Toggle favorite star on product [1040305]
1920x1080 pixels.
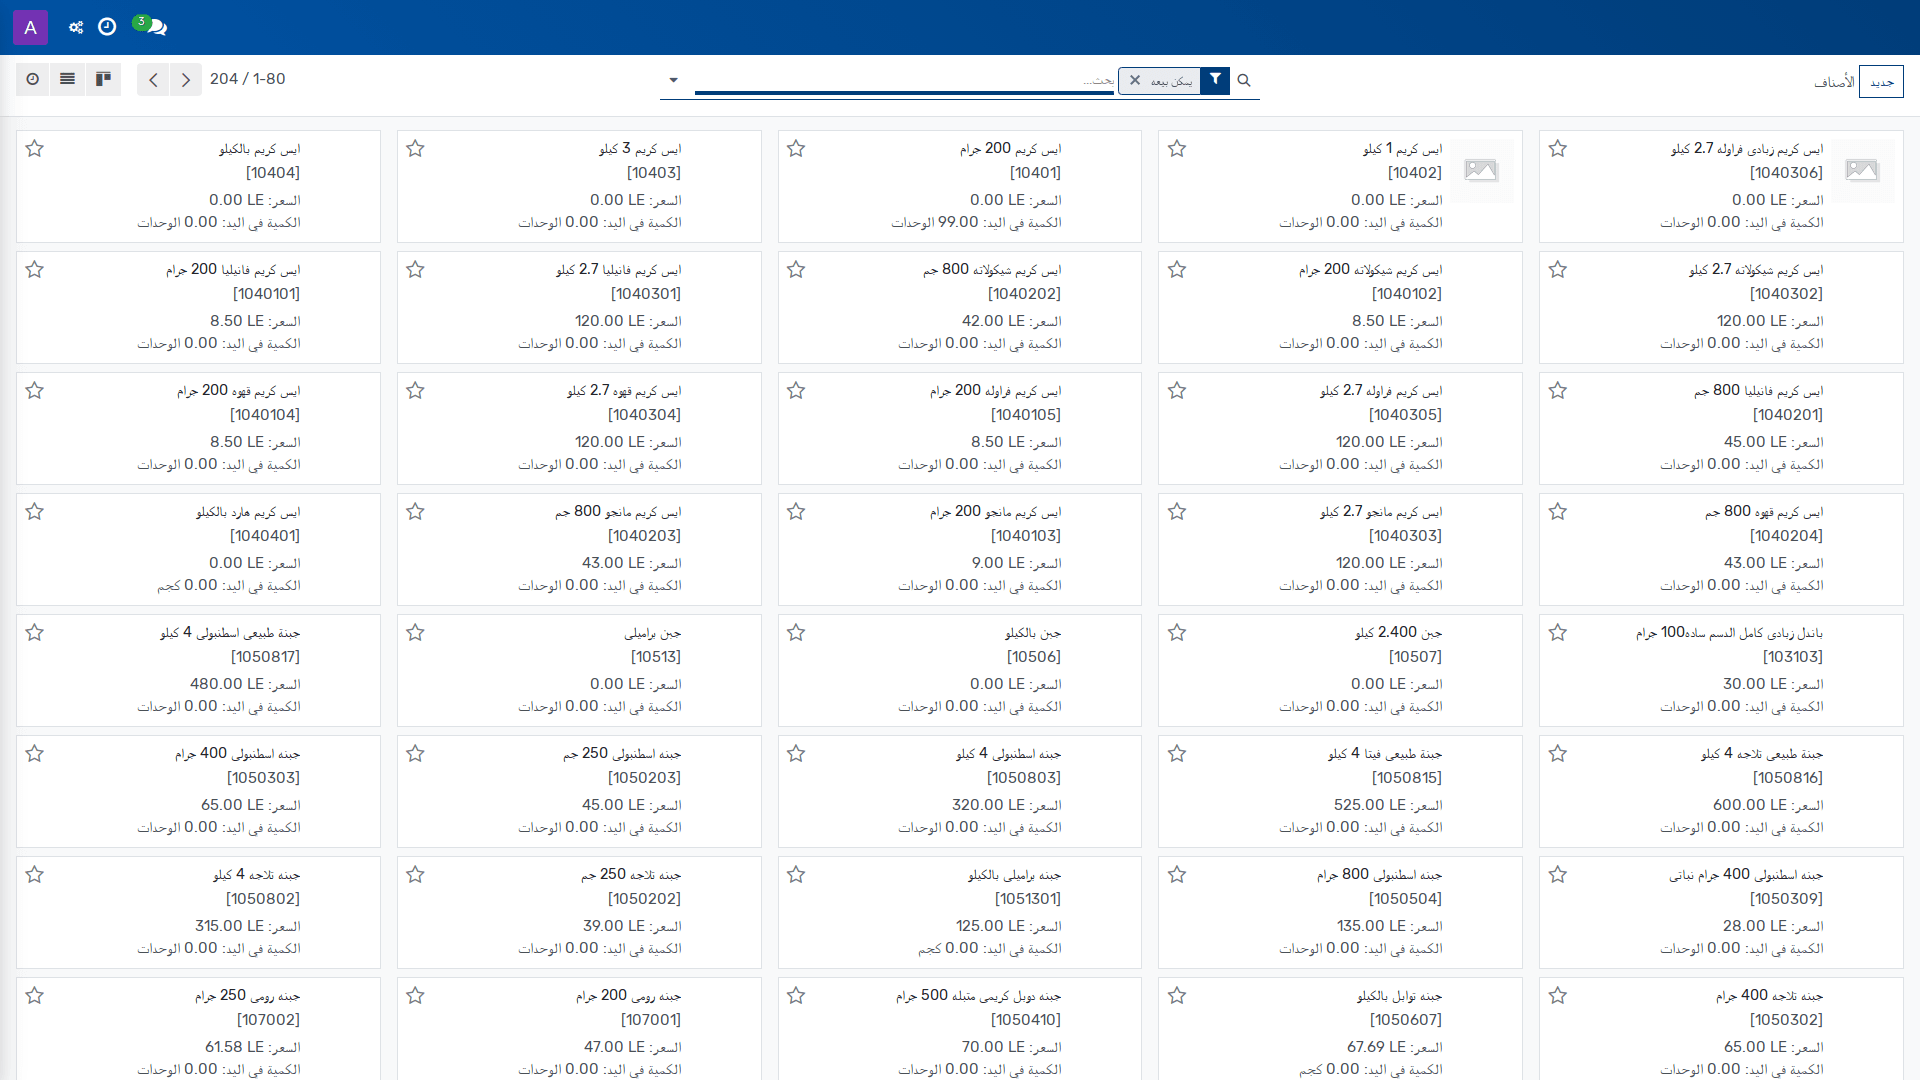coord(1177,391)
